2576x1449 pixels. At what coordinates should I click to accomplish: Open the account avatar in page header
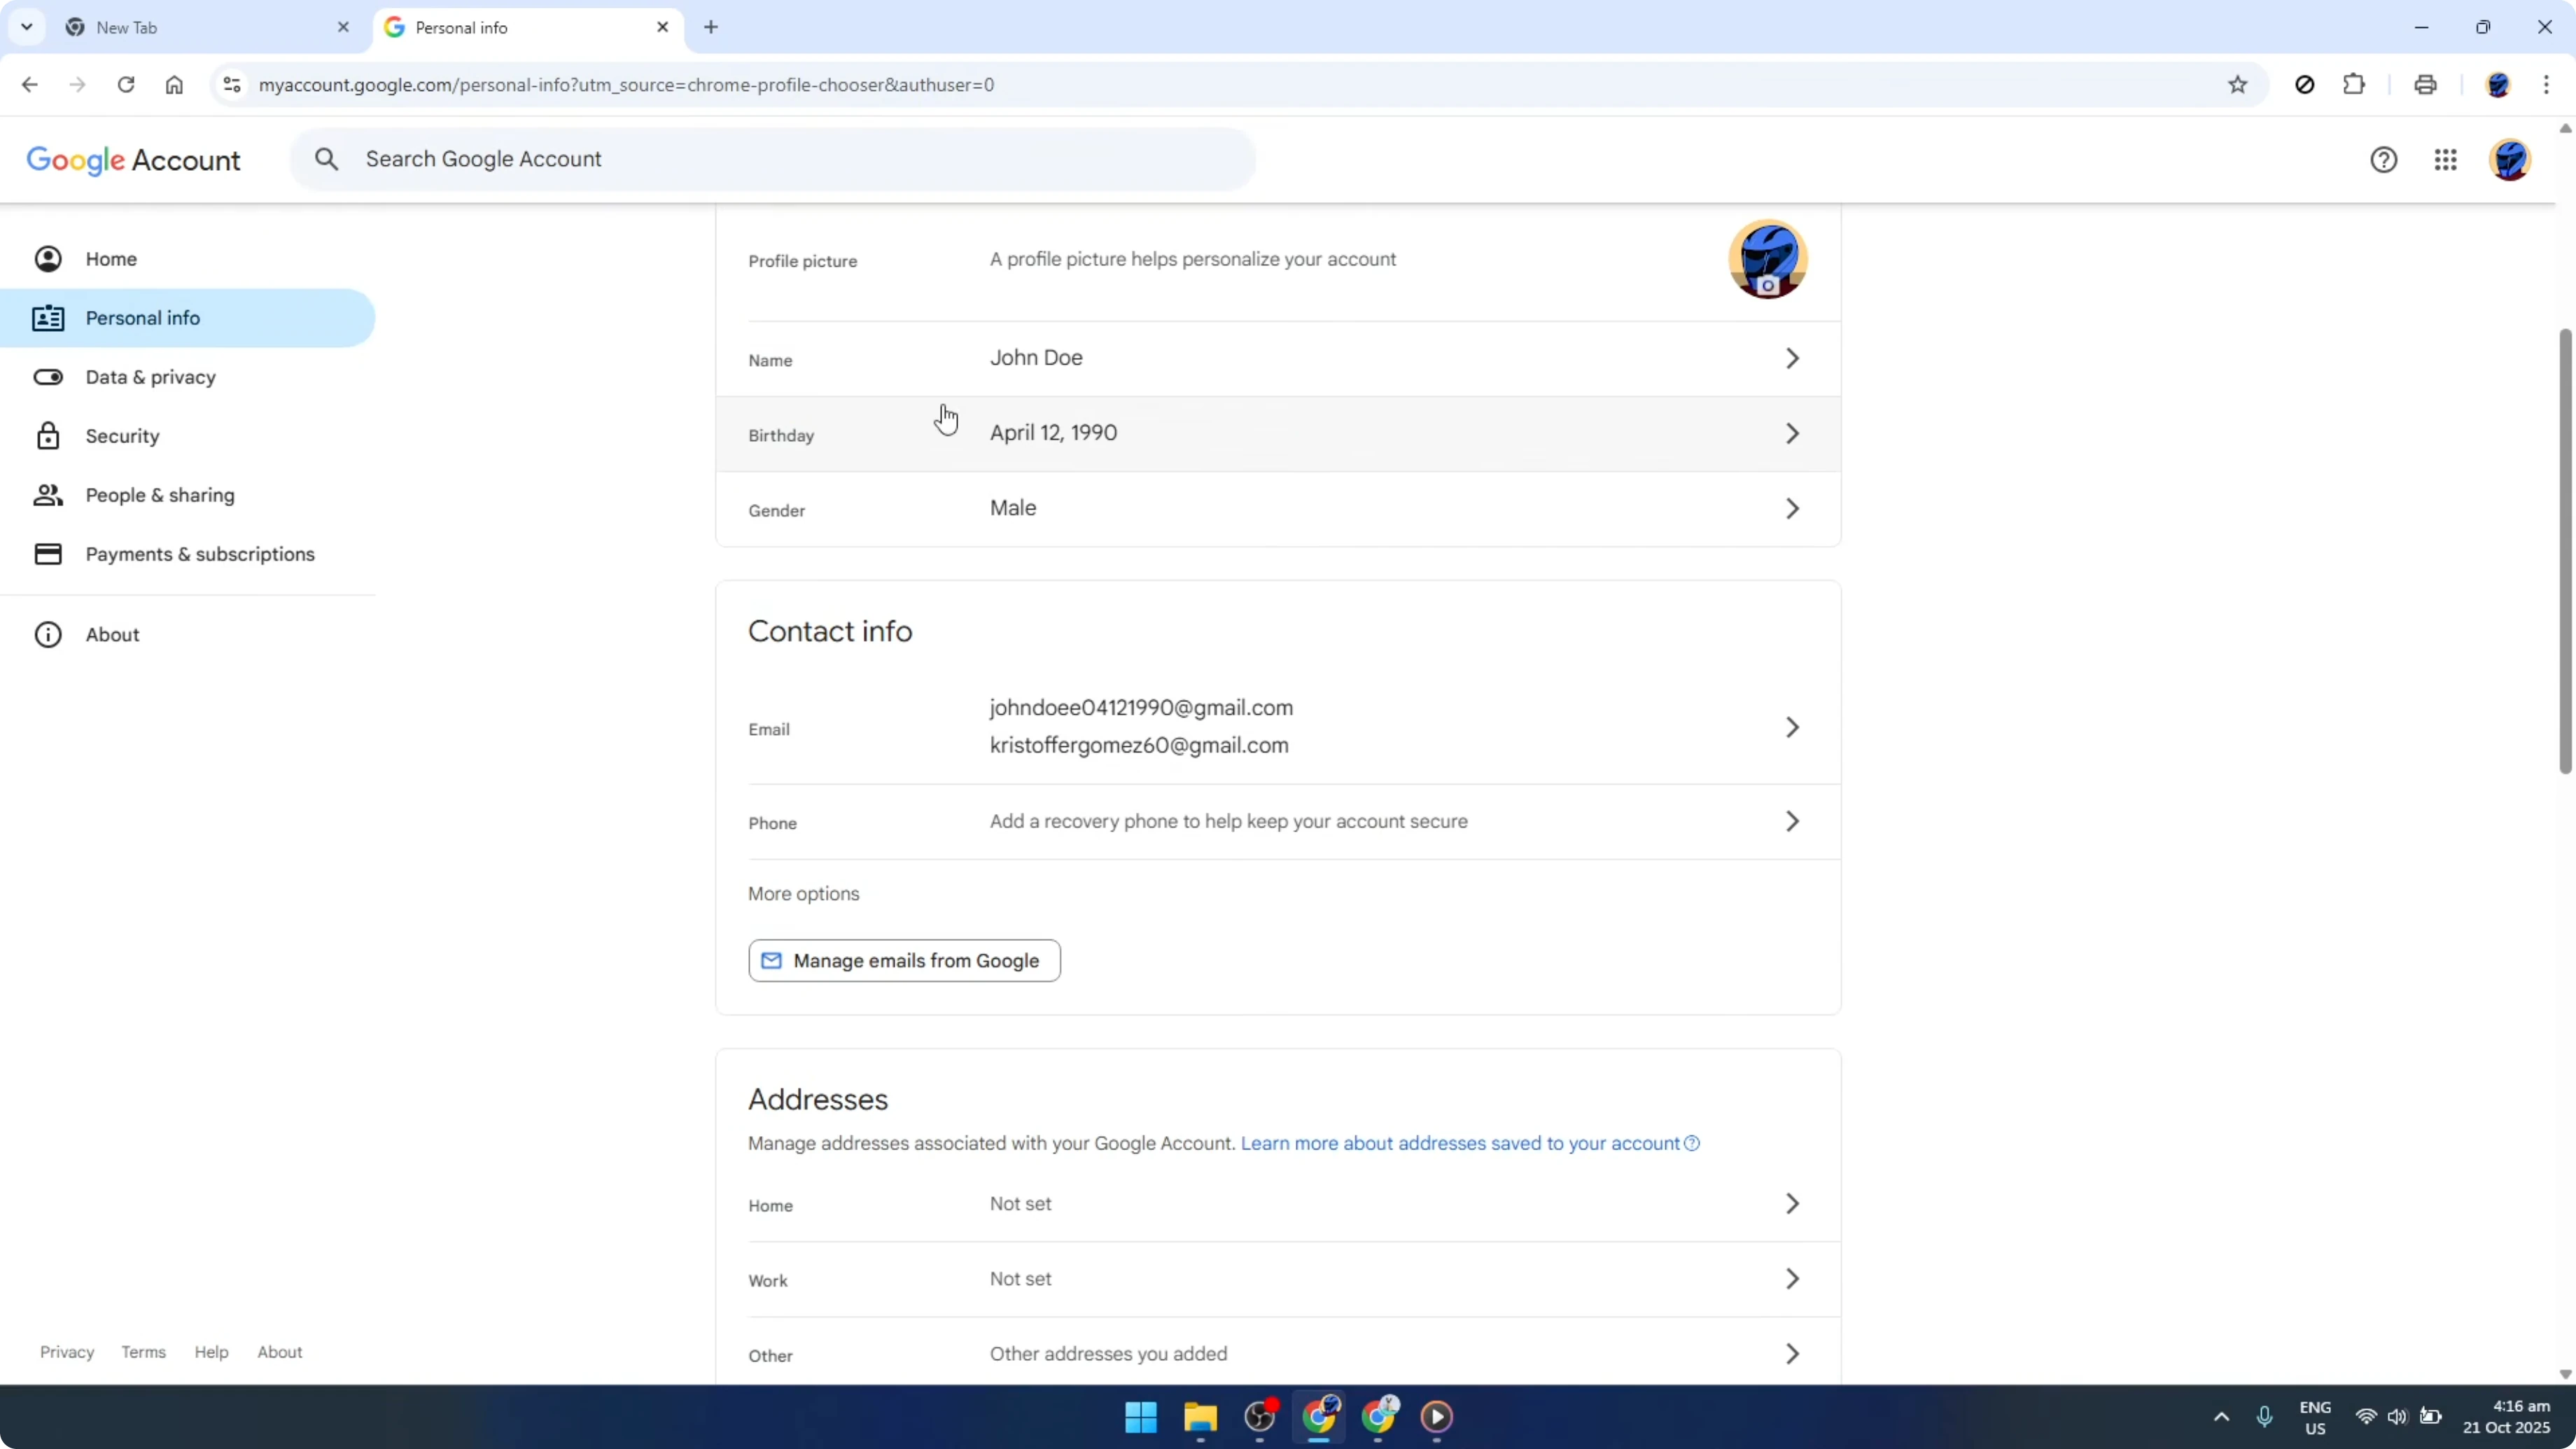[x=2510, y=160]
